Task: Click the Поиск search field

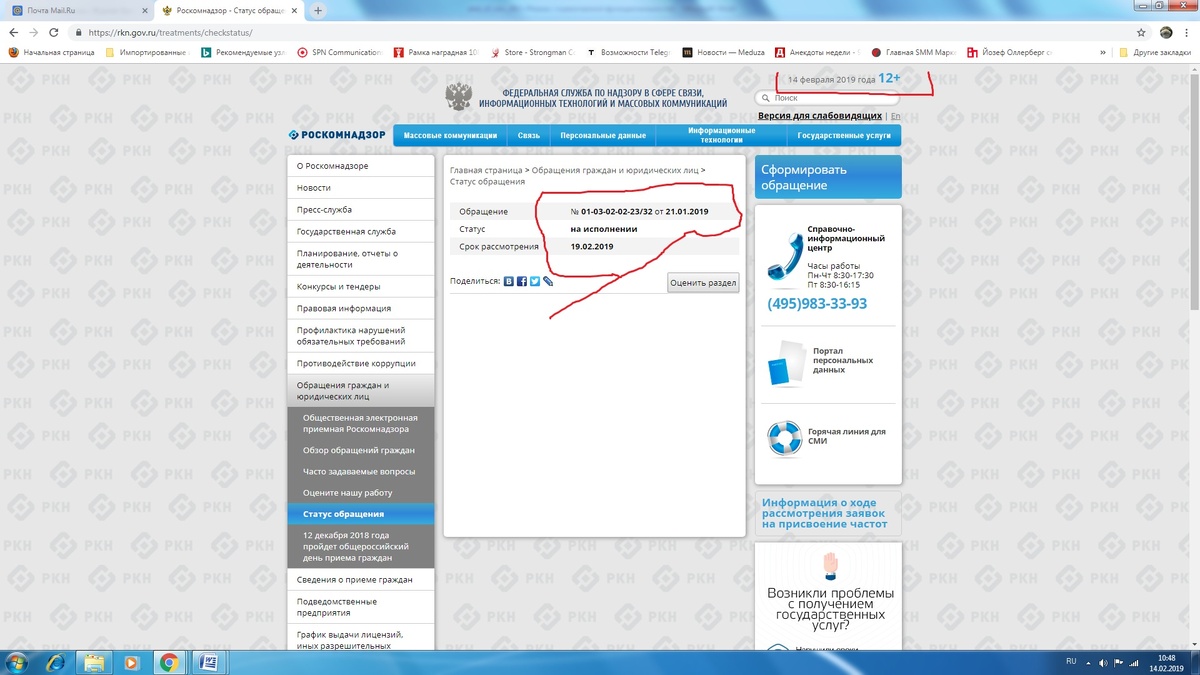Action: (828, 98)
